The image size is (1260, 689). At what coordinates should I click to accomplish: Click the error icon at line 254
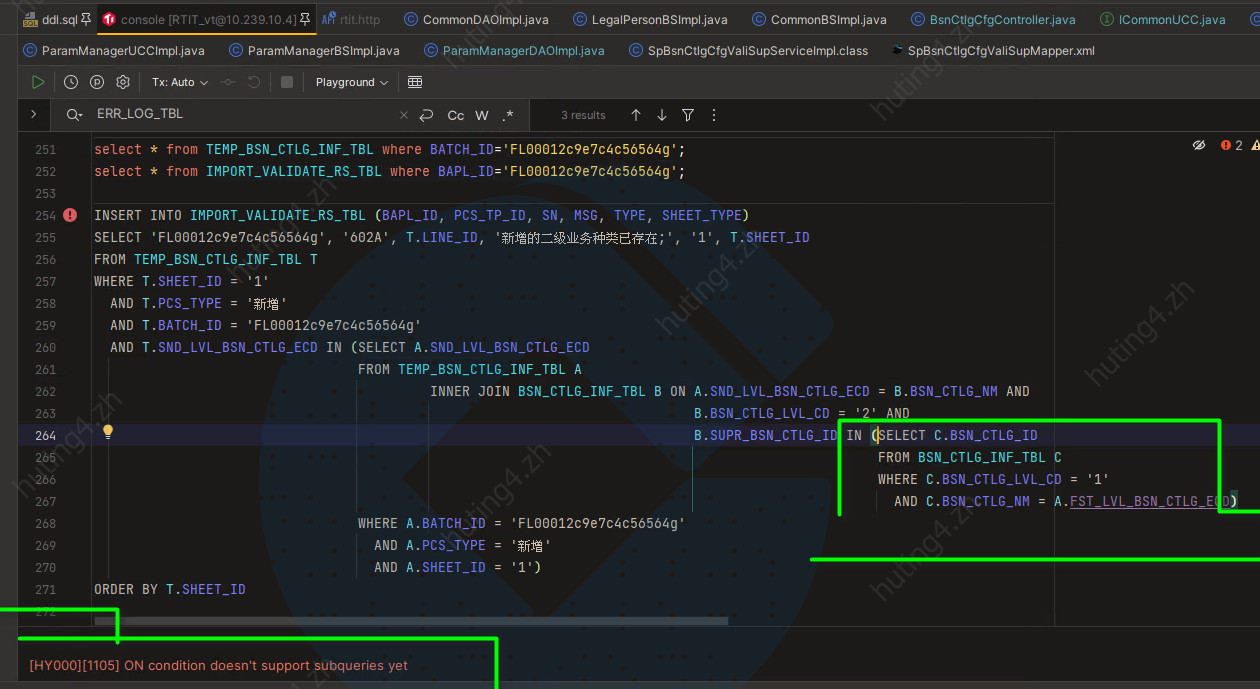pyautogui.click(x=70, y=215)
